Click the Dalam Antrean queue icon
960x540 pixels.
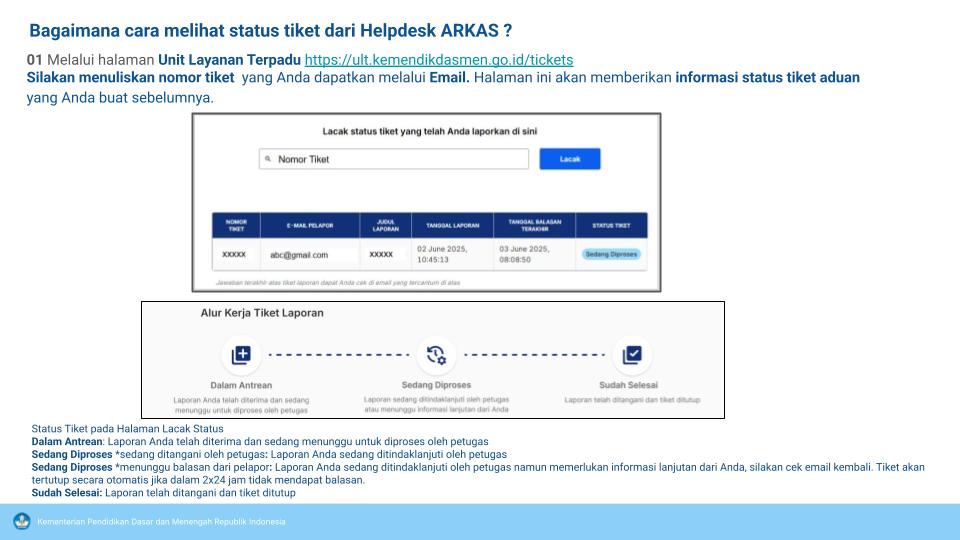tap(241, 354)
